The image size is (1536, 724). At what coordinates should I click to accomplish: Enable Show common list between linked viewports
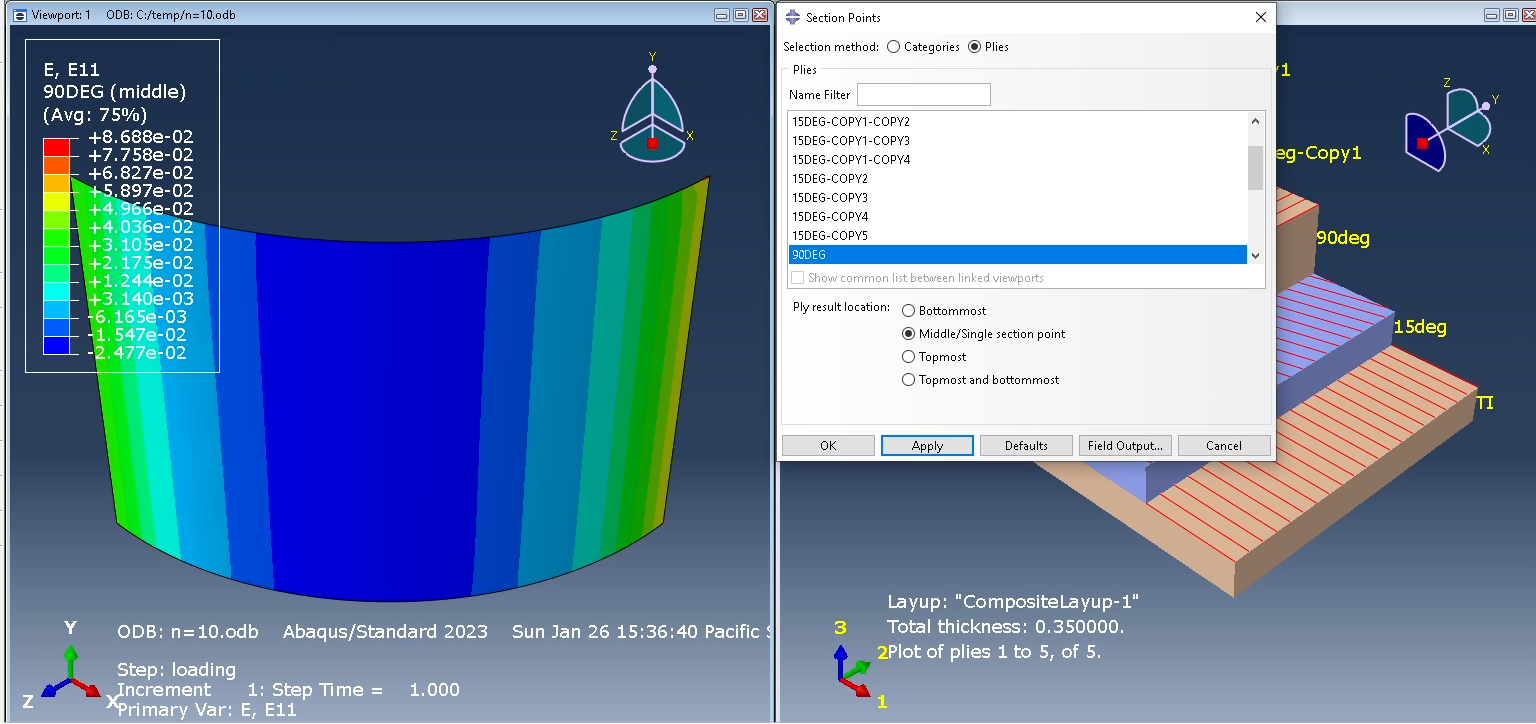(x=797, y=277)
